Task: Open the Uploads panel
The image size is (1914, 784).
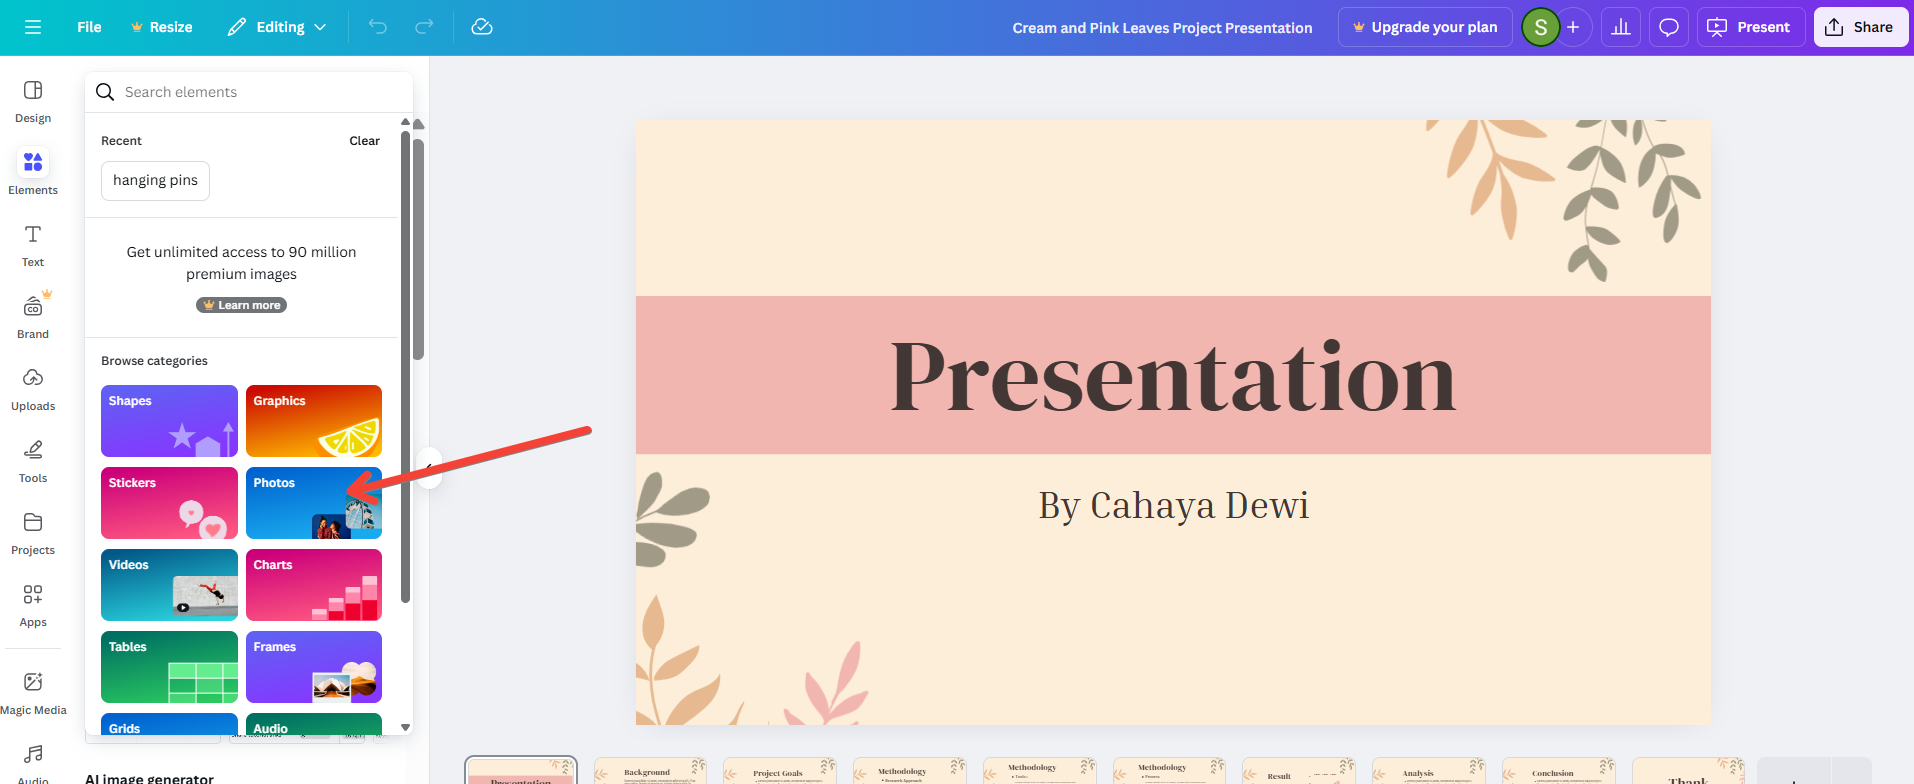Action: (33, 389)
